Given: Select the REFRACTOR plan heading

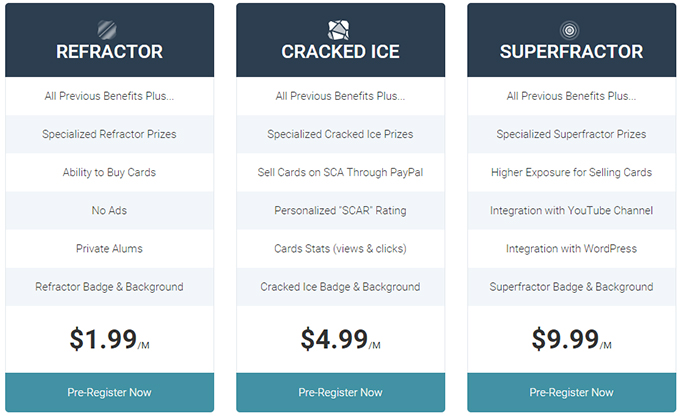Looking at the screenshot, I should click(x=109, y=52).
